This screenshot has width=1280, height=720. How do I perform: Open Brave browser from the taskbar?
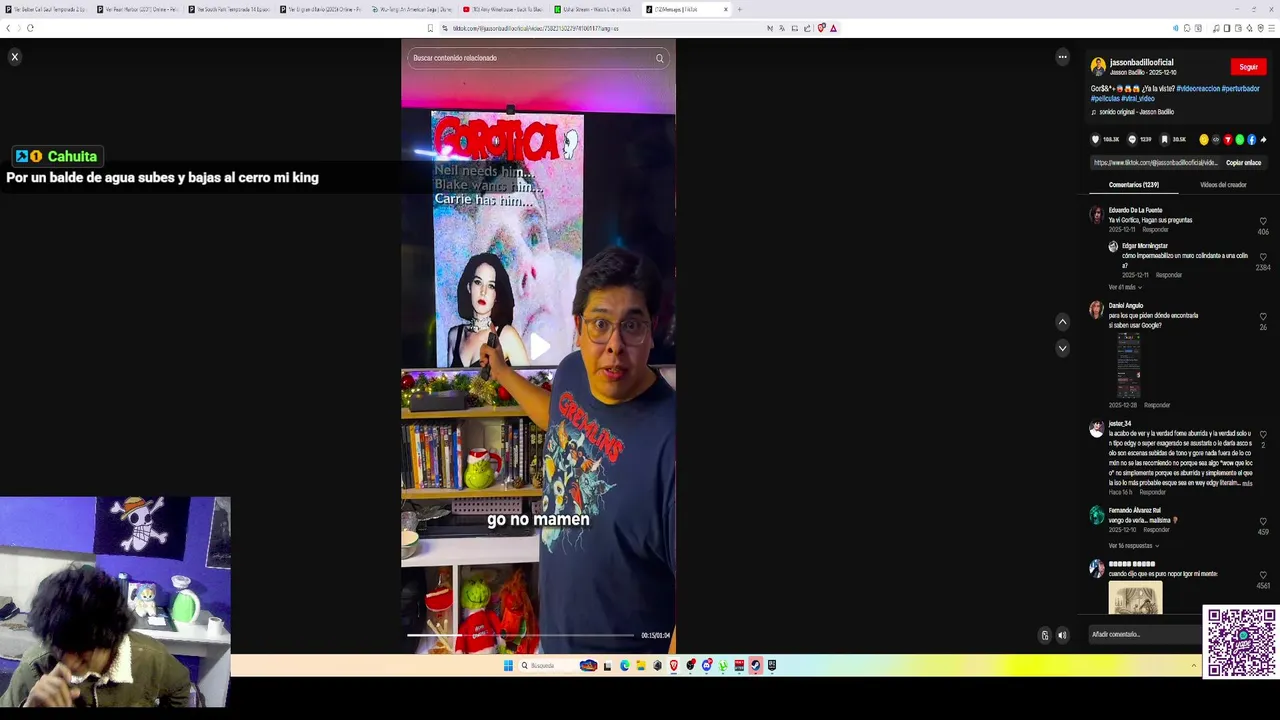coord(674,665)
